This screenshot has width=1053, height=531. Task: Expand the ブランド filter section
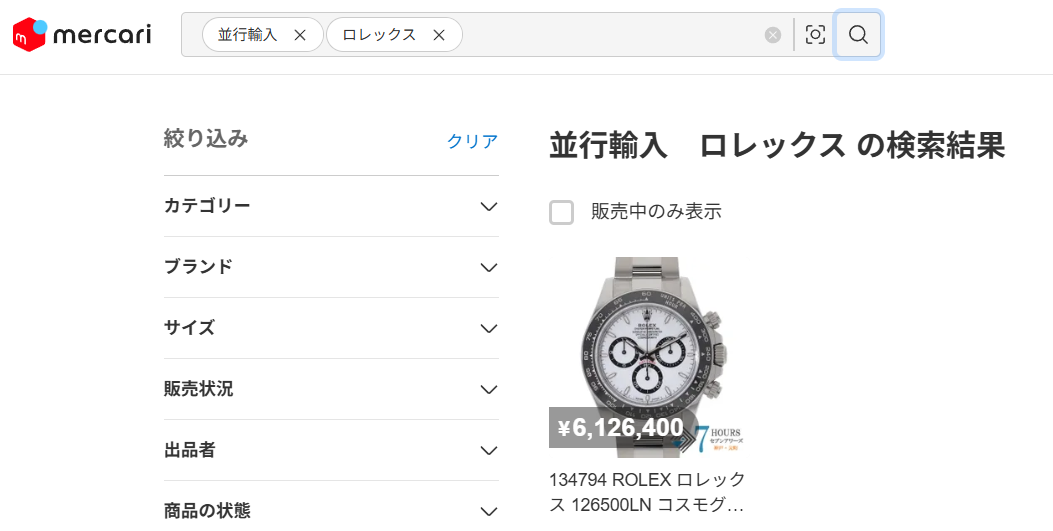tap(488, 267)
